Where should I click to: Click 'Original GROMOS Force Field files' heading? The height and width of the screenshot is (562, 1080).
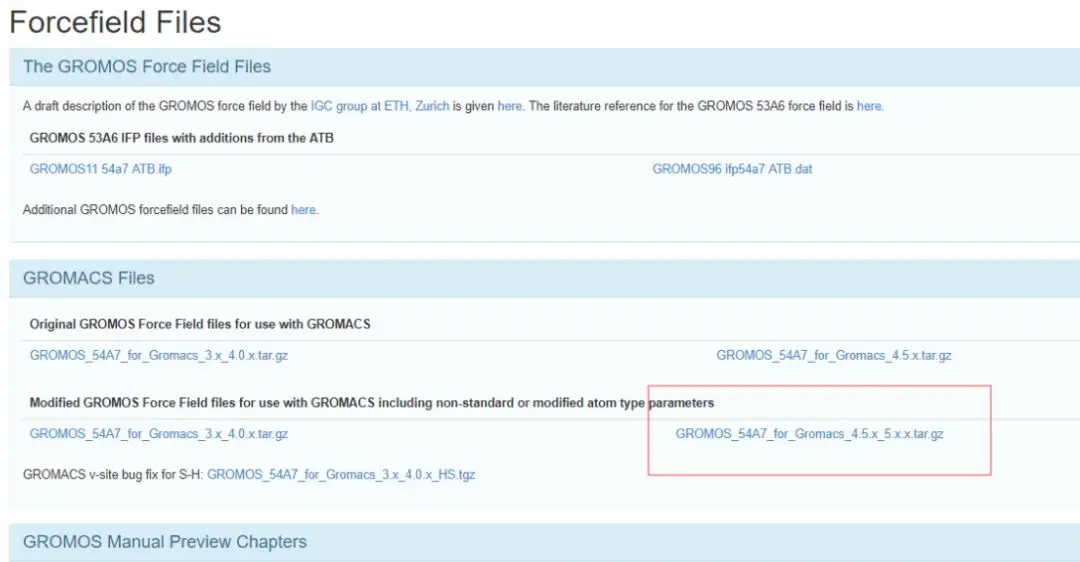click(200, 324)
